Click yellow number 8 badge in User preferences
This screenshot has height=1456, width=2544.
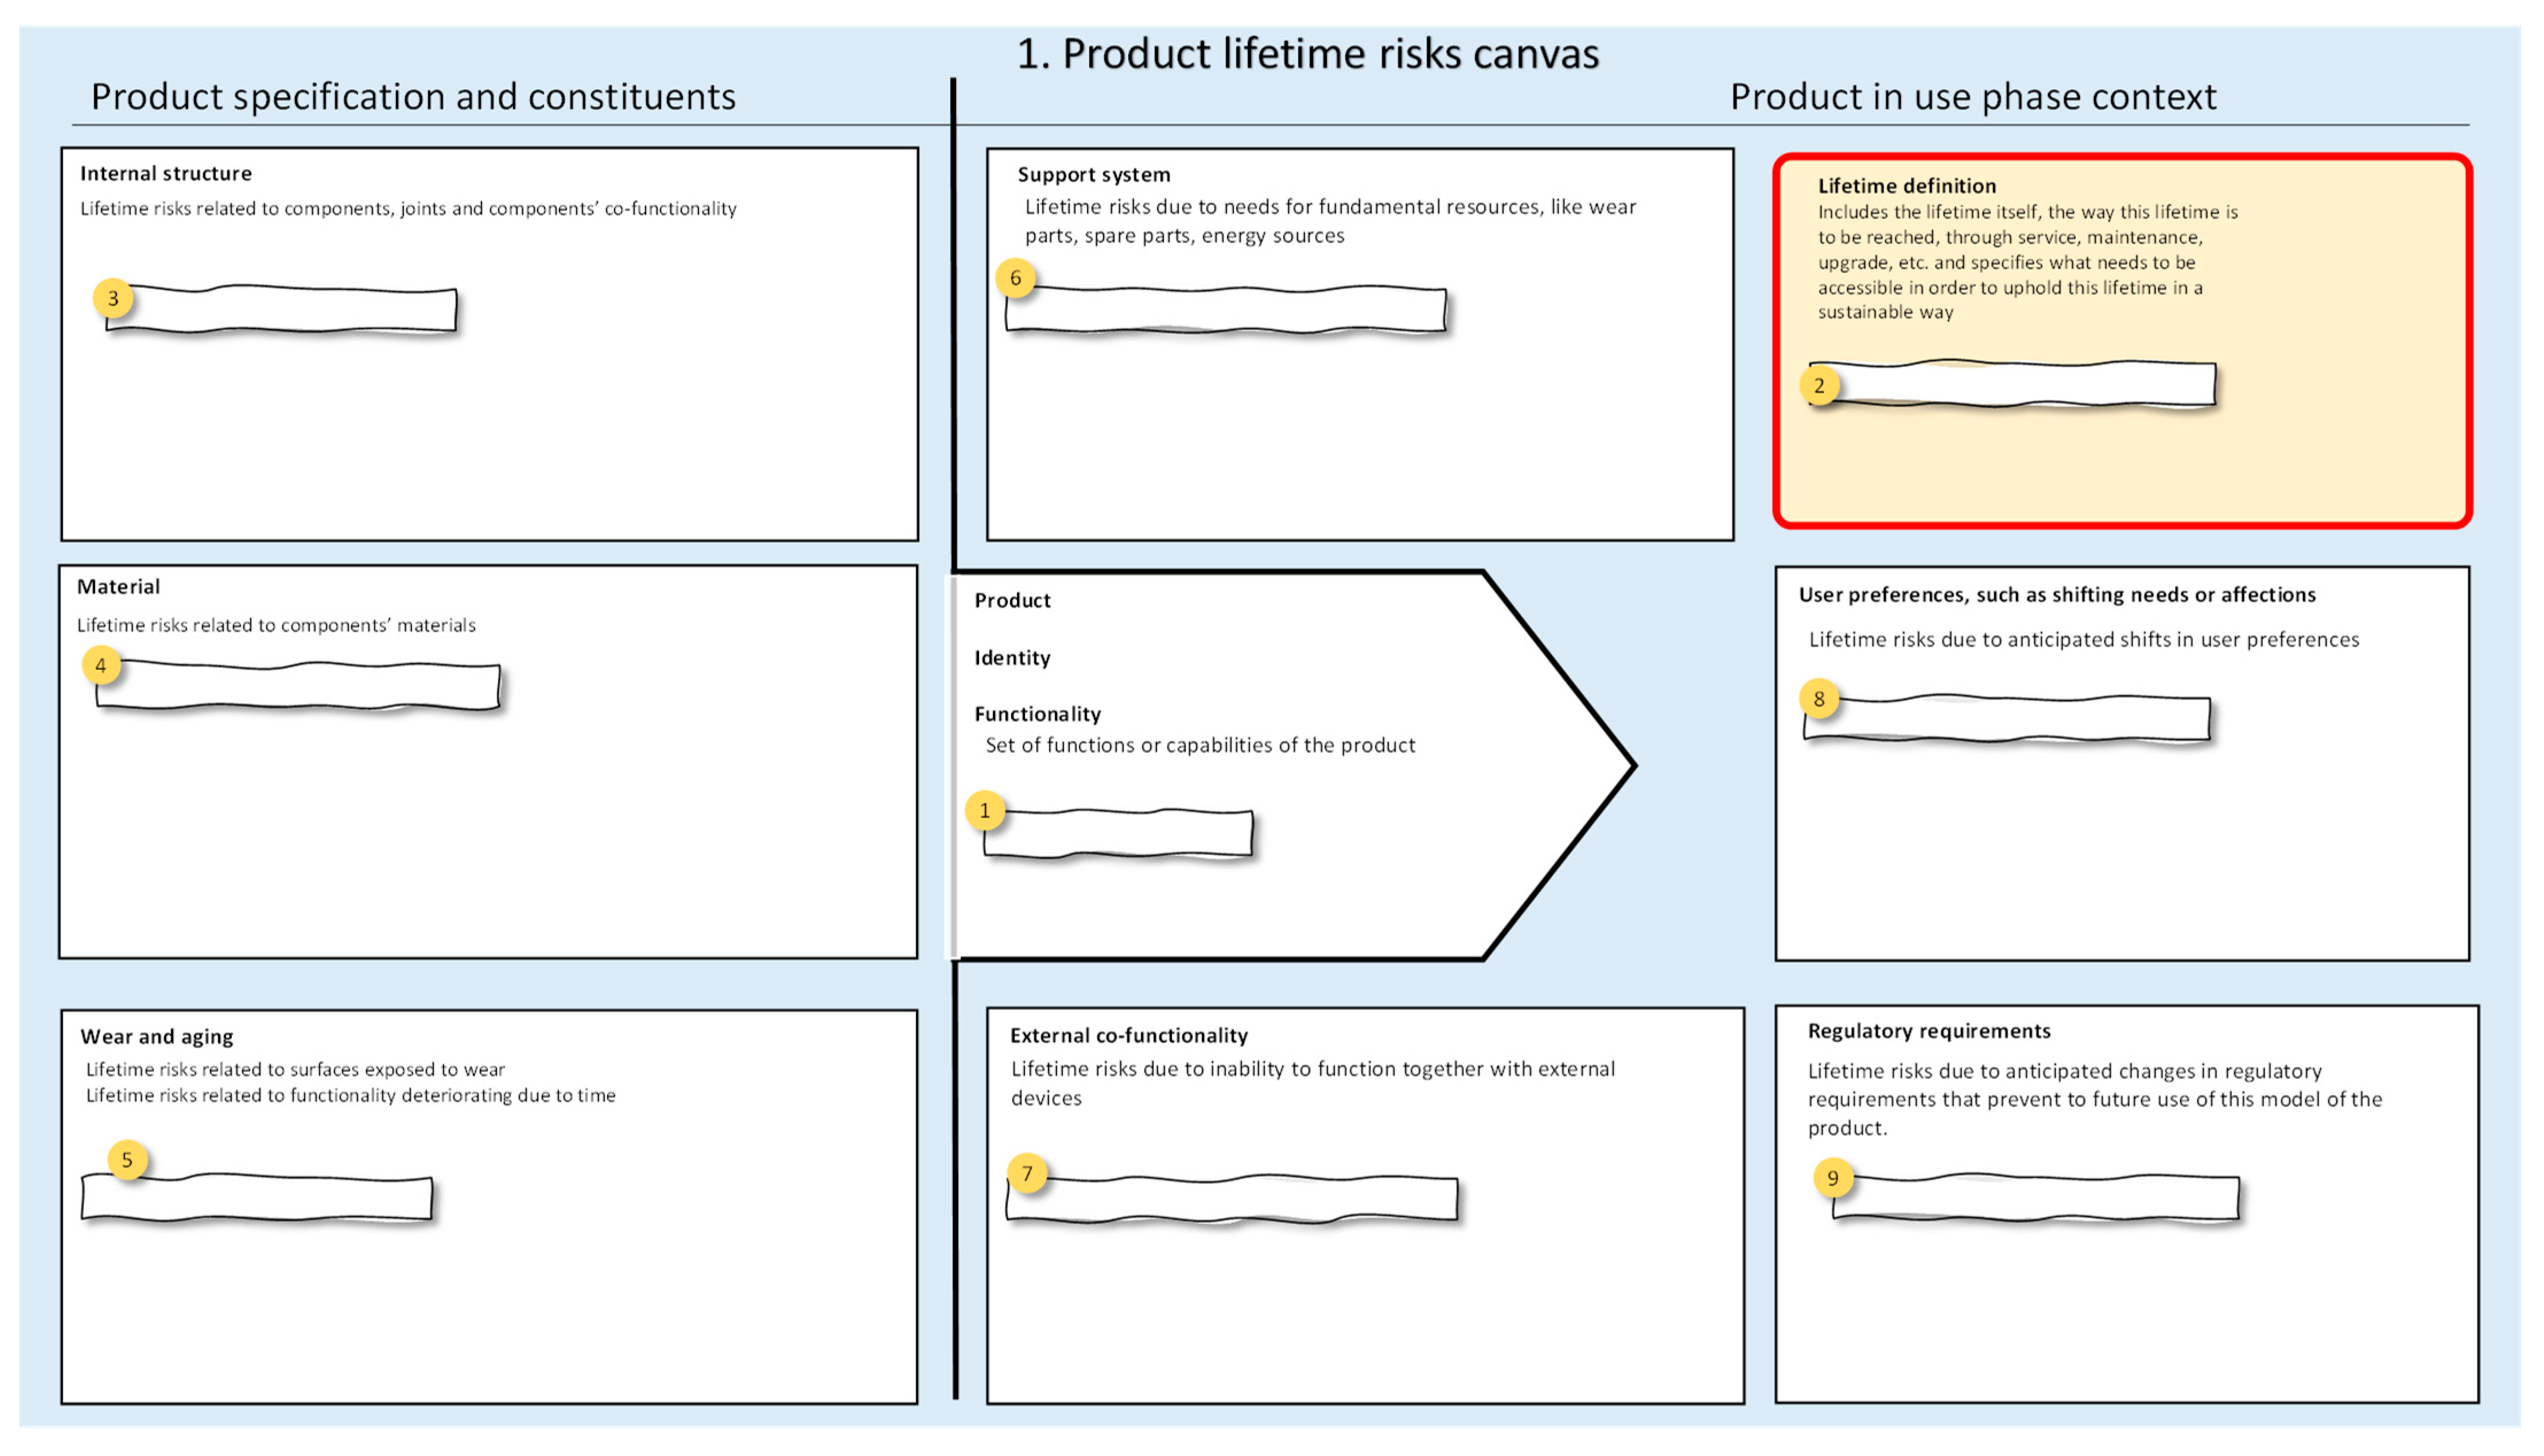pos(1819,698)
